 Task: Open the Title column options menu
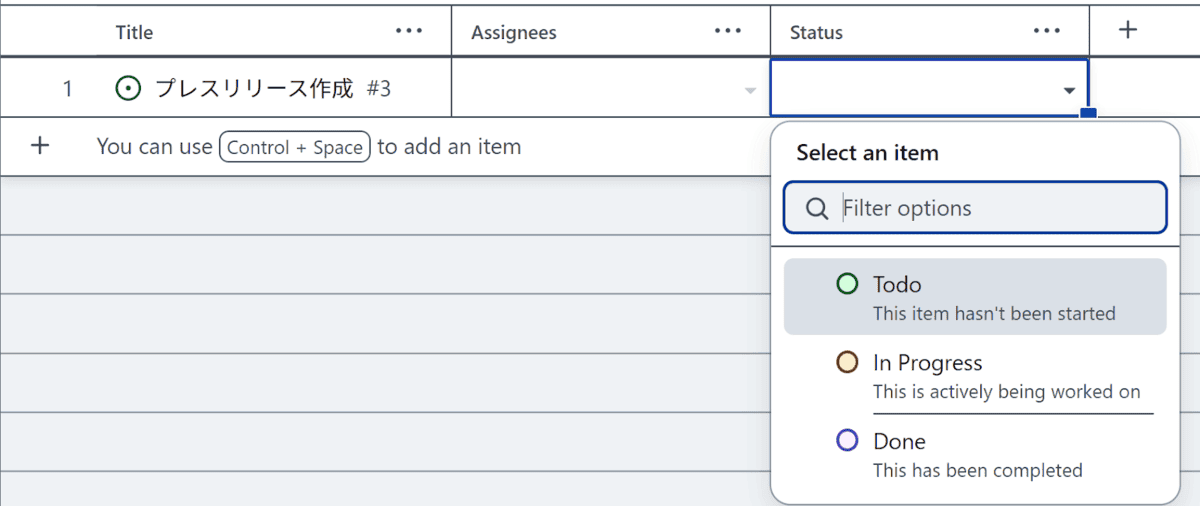[409, 31]
